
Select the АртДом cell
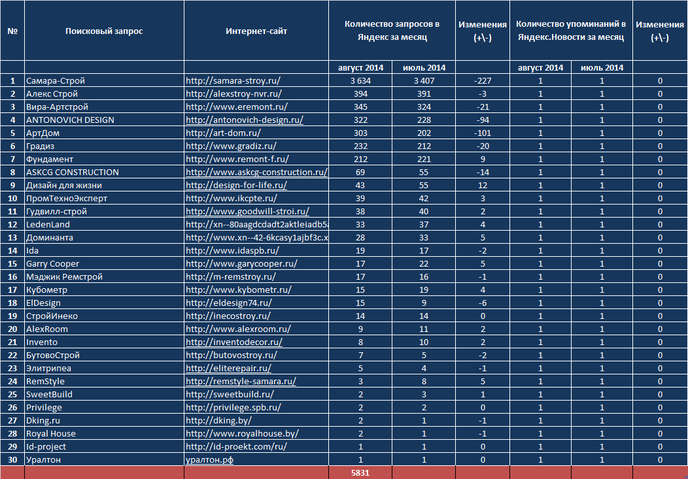click(104, 133)
